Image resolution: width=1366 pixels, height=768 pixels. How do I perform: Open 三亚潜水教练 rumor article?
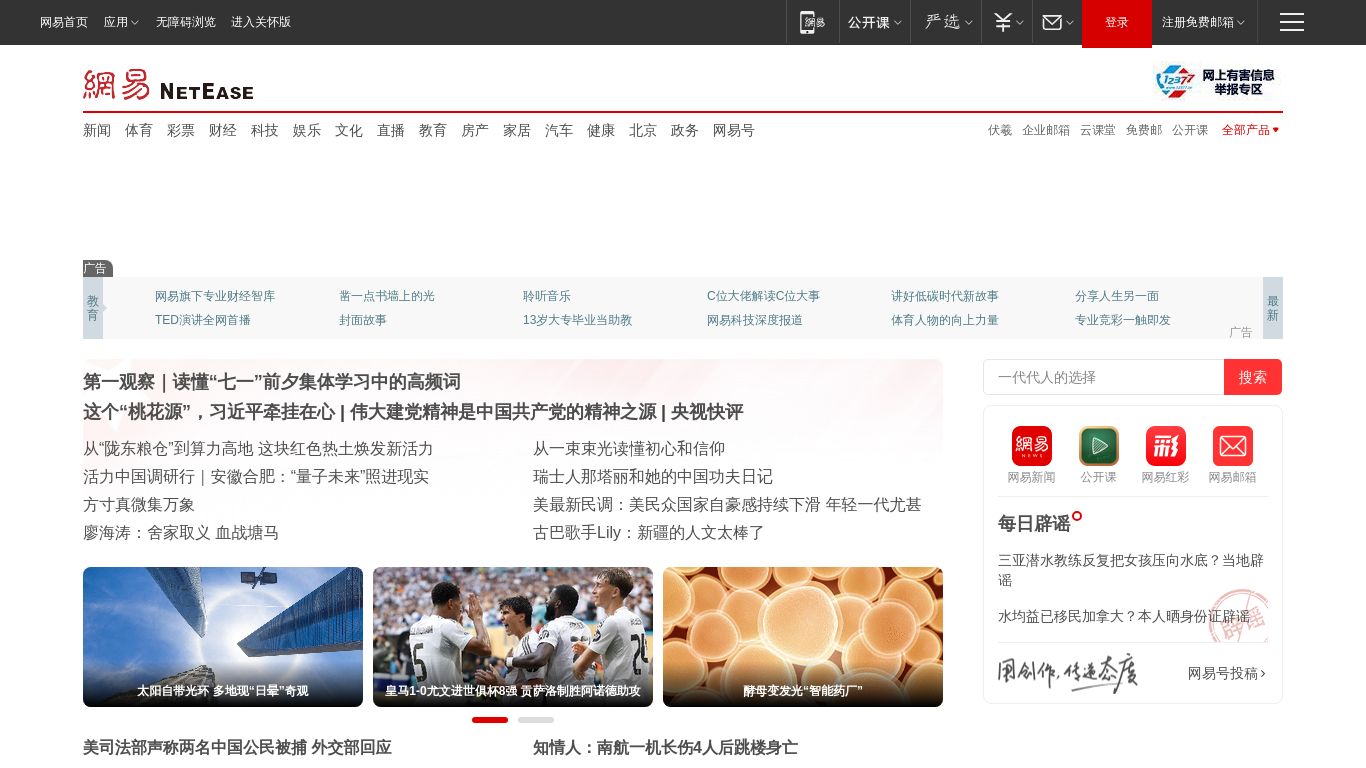pyautogui.click(x=1131, y=570)
